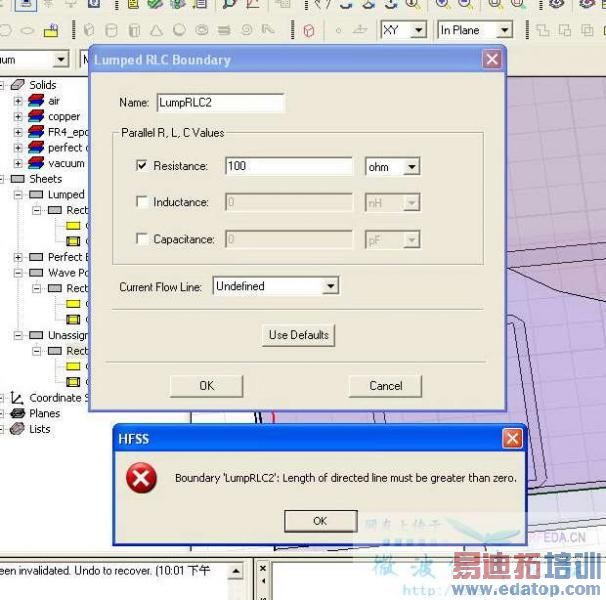Select the Draw Sphere tool
The image size is (606, 600).
coord(179,30)
